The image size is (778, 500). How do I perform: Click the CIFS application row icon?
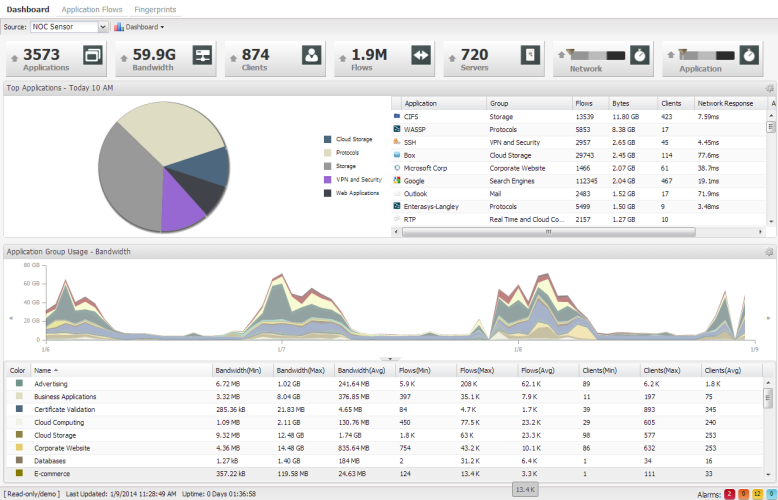pos(397,116)
